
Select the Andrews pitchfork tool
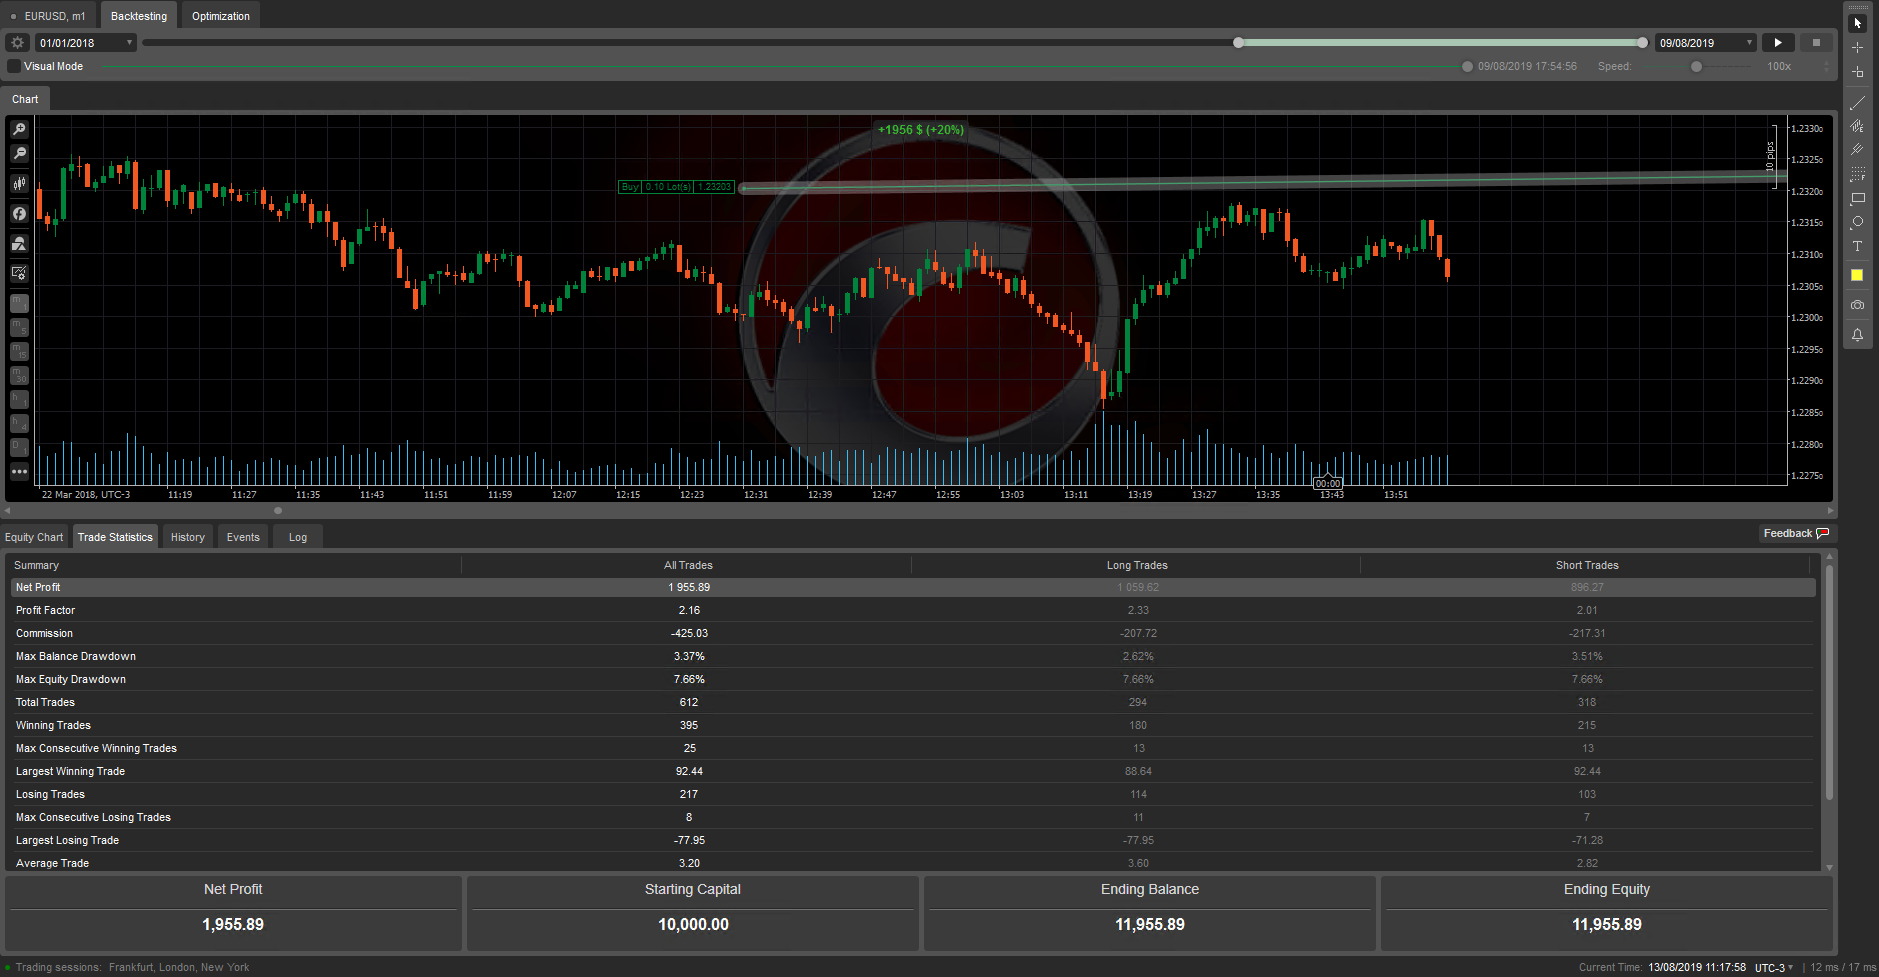1857,150
